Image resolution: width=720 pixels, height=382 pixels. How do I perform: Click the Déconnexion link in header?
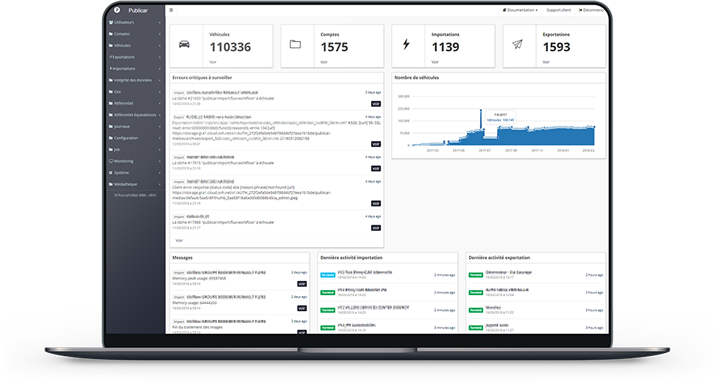pyautogui.click(x=591, y=10)
